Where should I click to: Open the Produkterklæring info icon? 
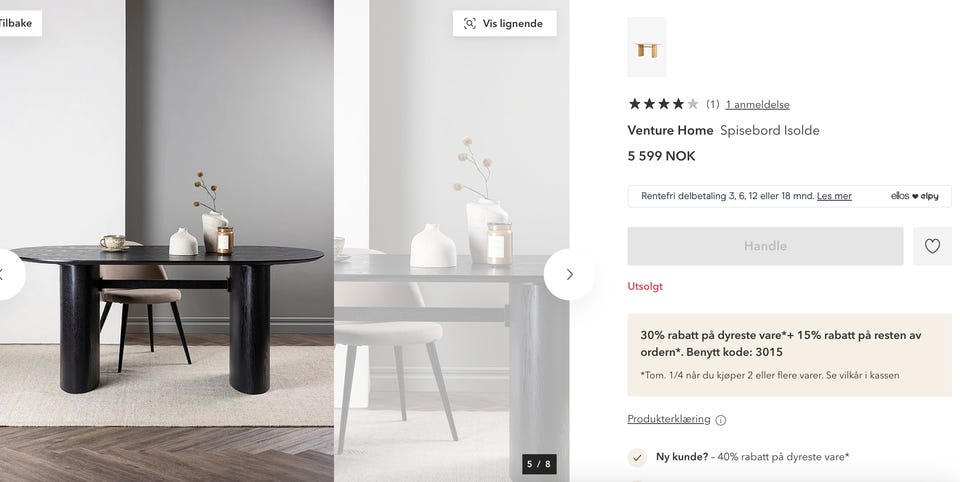coord(721,420)
